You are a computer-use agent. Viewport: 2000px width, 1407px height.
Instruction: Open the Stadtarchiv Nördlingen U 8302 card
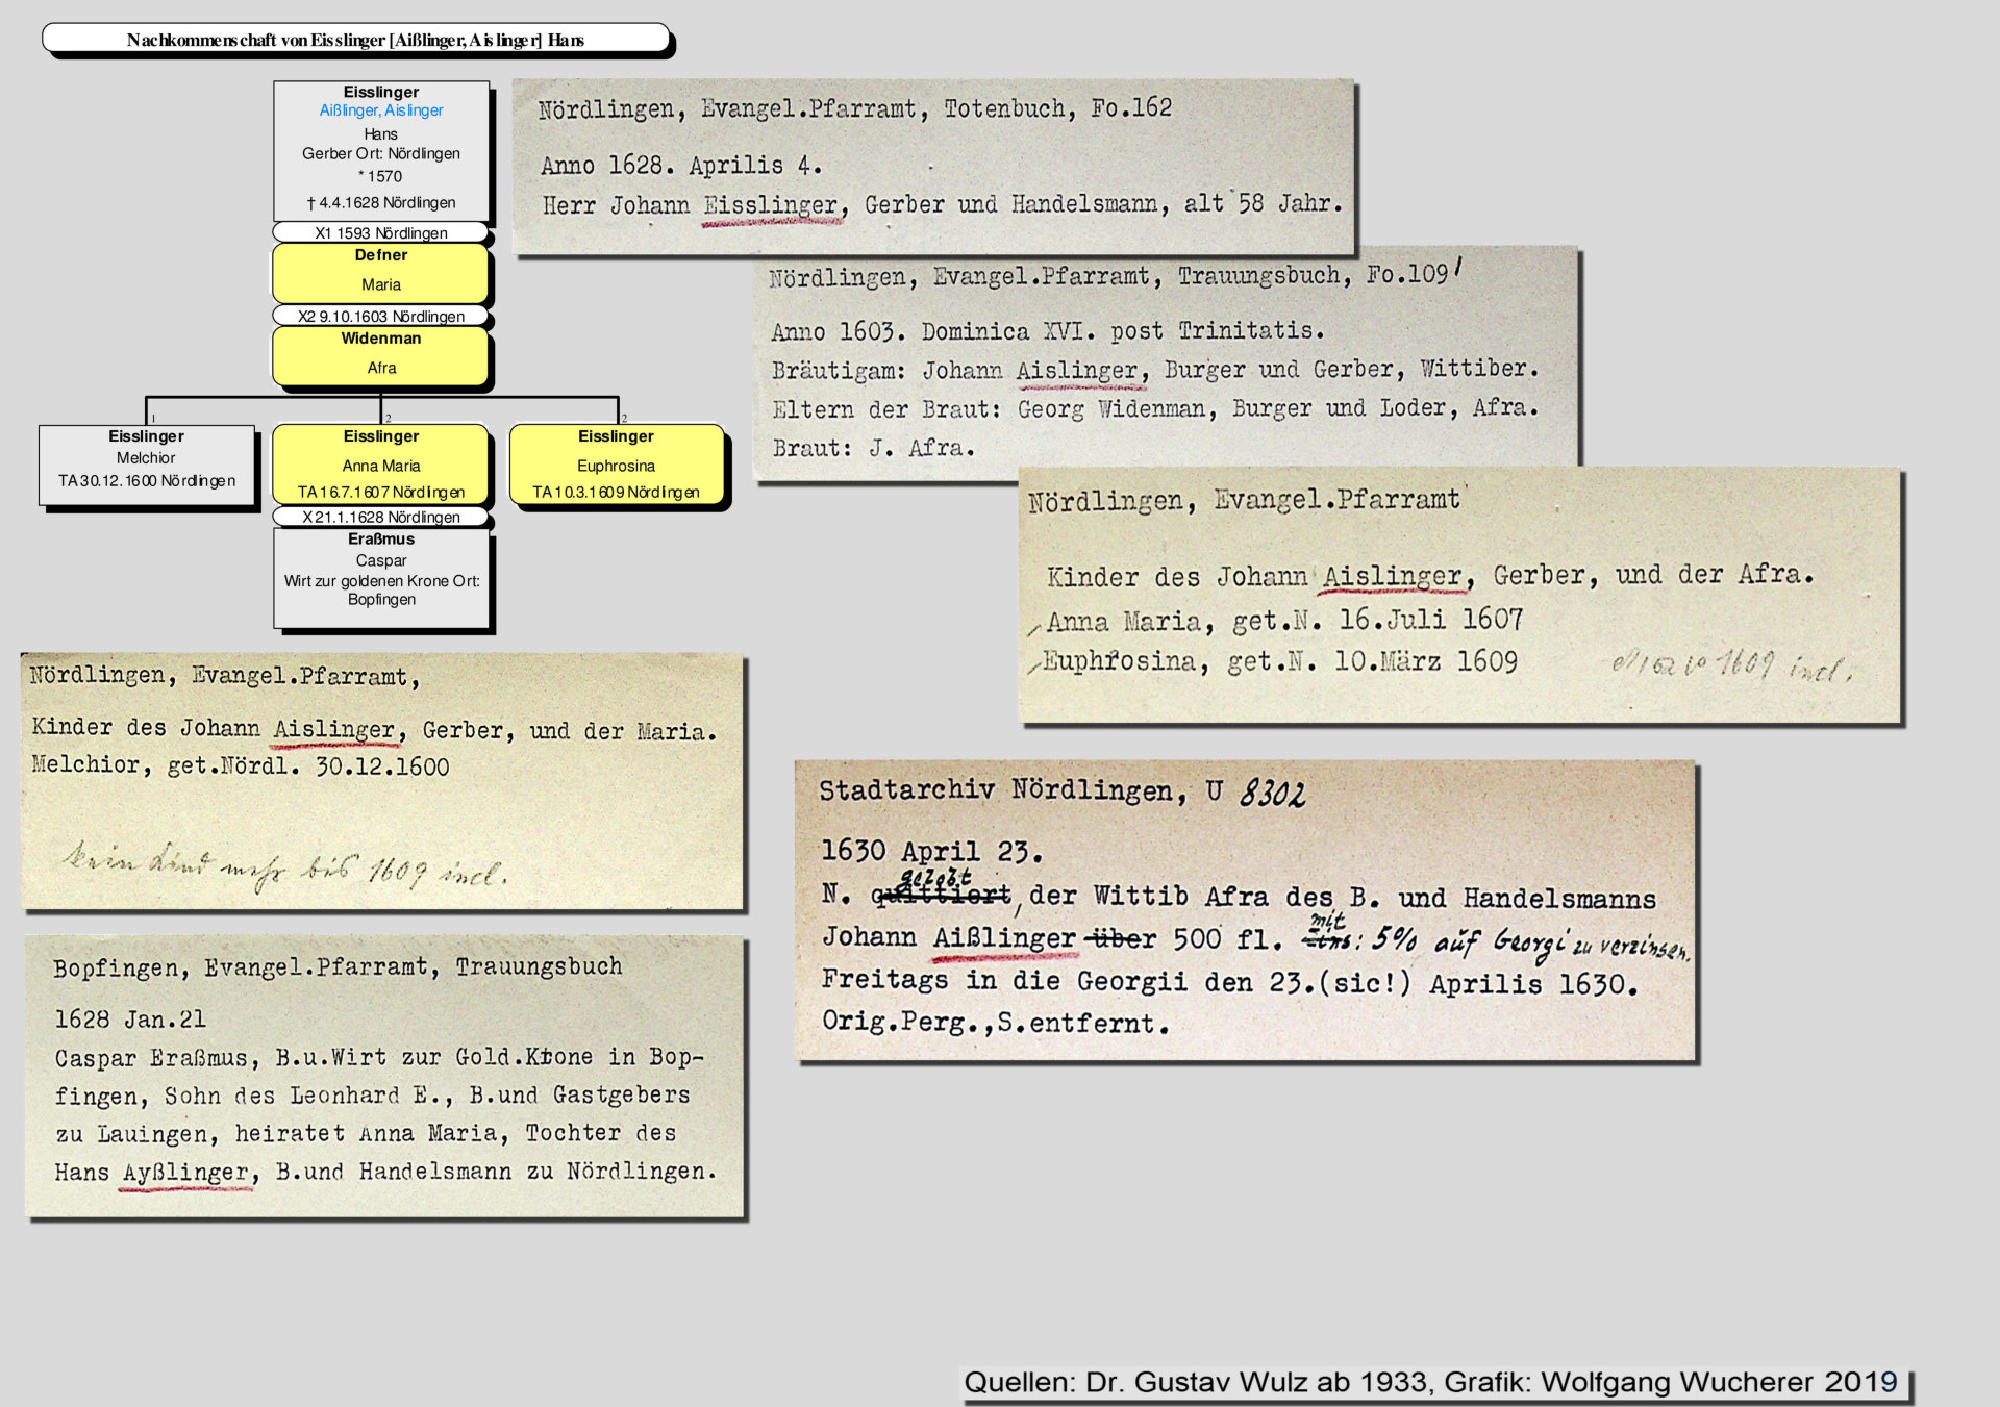click(x=1244, y=908)
